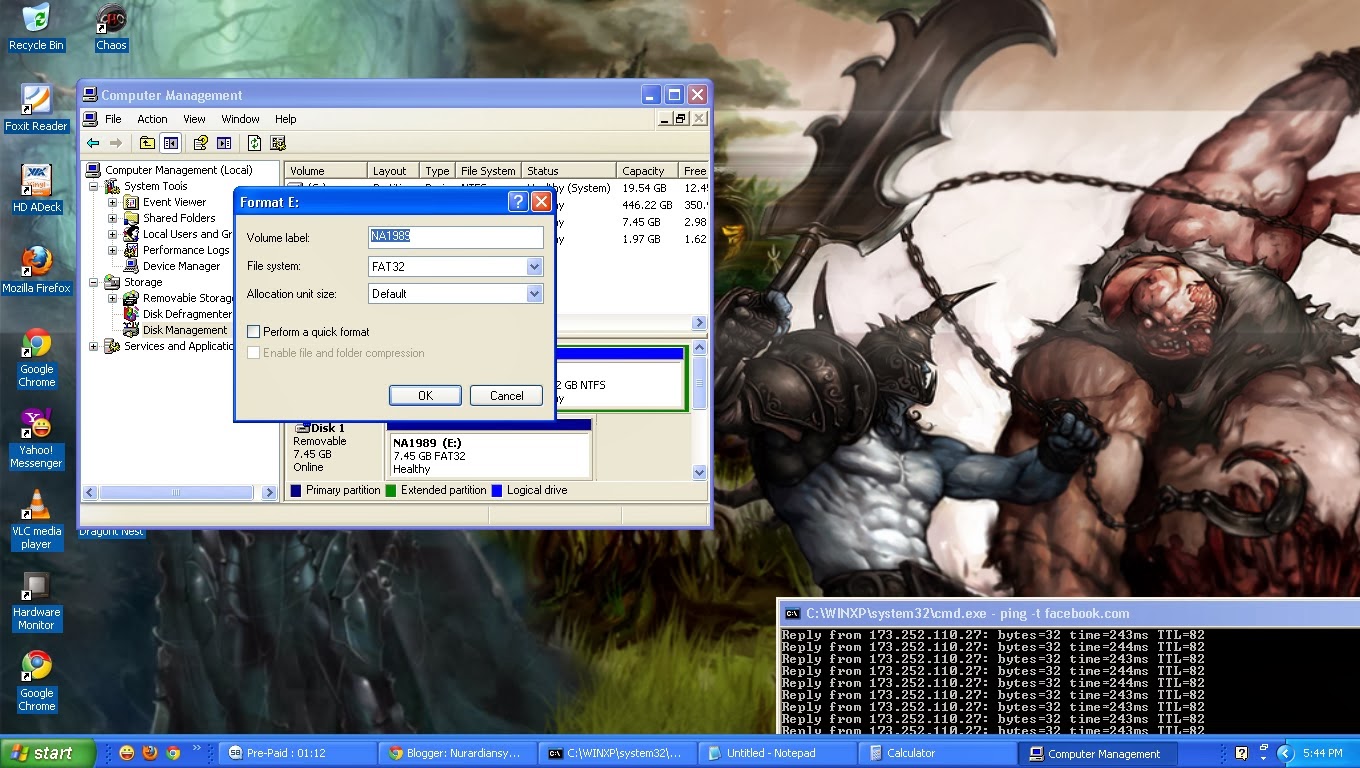The image size is (1360, 768).
Task: Click the Properties/Help toolbar icon with question mark
Action: [x=200, y=143]
